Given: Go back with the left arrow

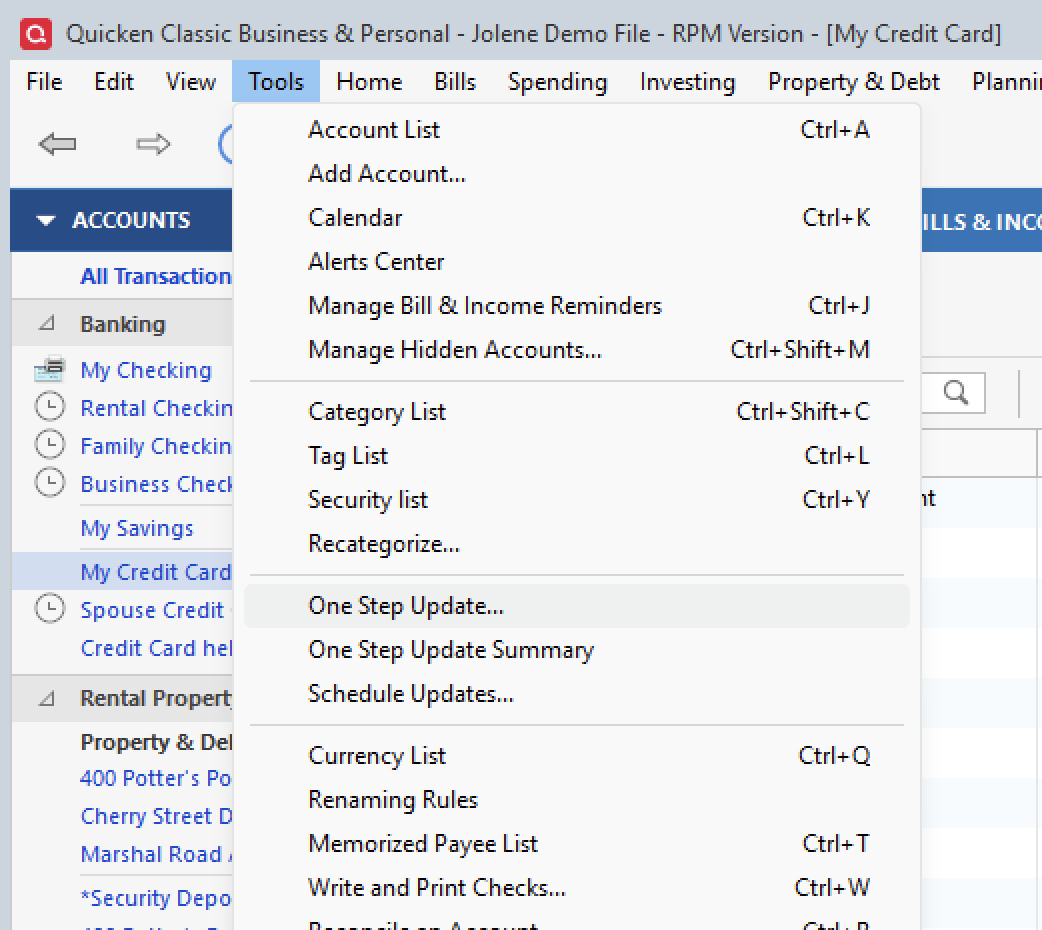Looking at the screenshot, I should (x=57, y=144).
